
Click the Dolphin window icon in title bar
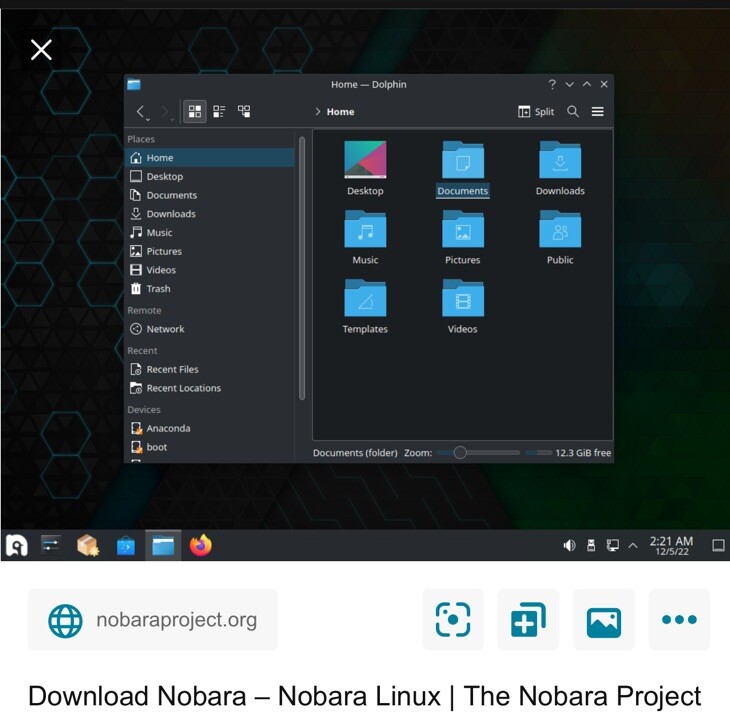click(x=134, y=84)
